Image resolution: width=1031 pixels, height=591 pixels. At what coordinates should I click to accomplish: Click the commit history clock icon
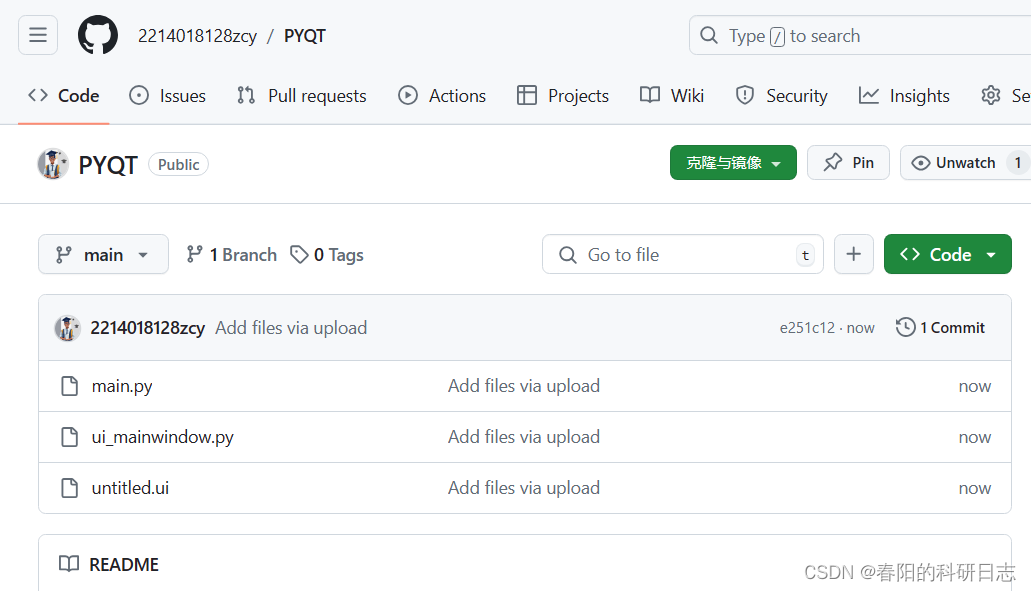tap(905, 327)
